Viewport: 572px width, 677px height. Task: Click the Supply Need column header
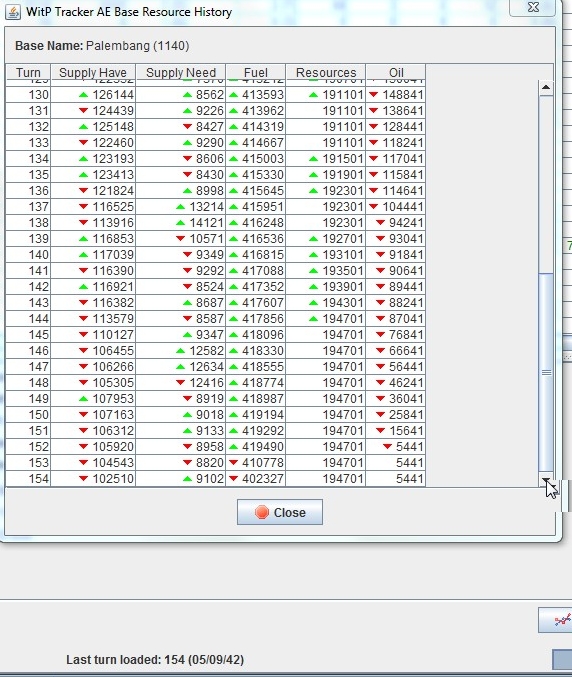[180, 72]
